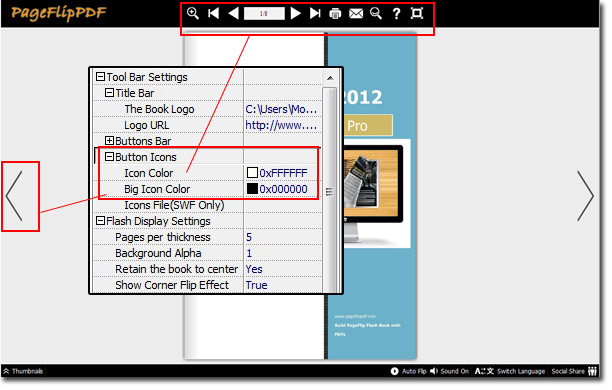Click the Background Alpha value 1
This screenshot has width=612, height=390.
pyautogui.click(x=249, y=253)
